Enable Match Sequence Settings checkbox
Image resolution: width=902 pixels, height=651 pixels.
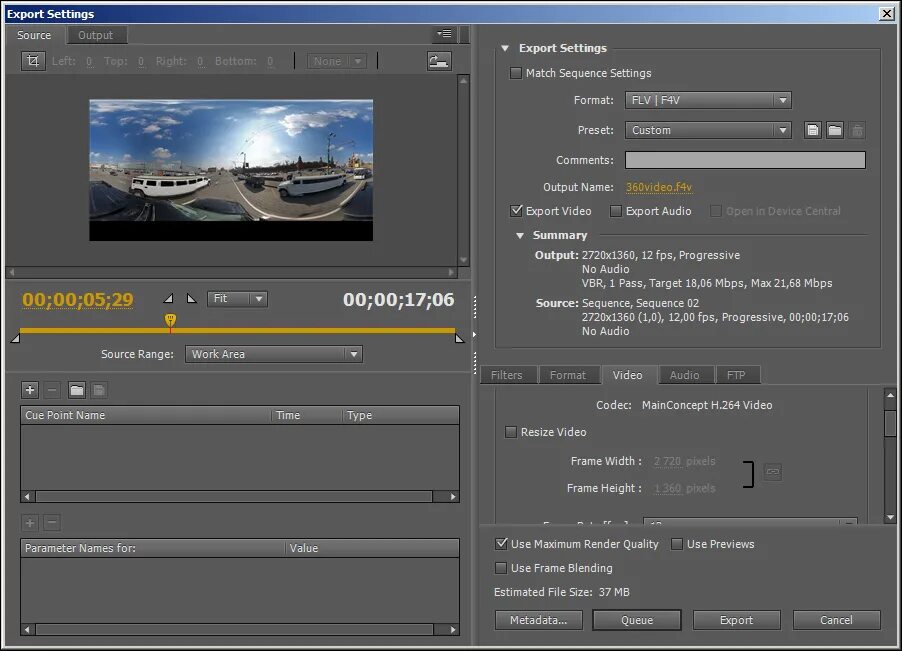516,73
